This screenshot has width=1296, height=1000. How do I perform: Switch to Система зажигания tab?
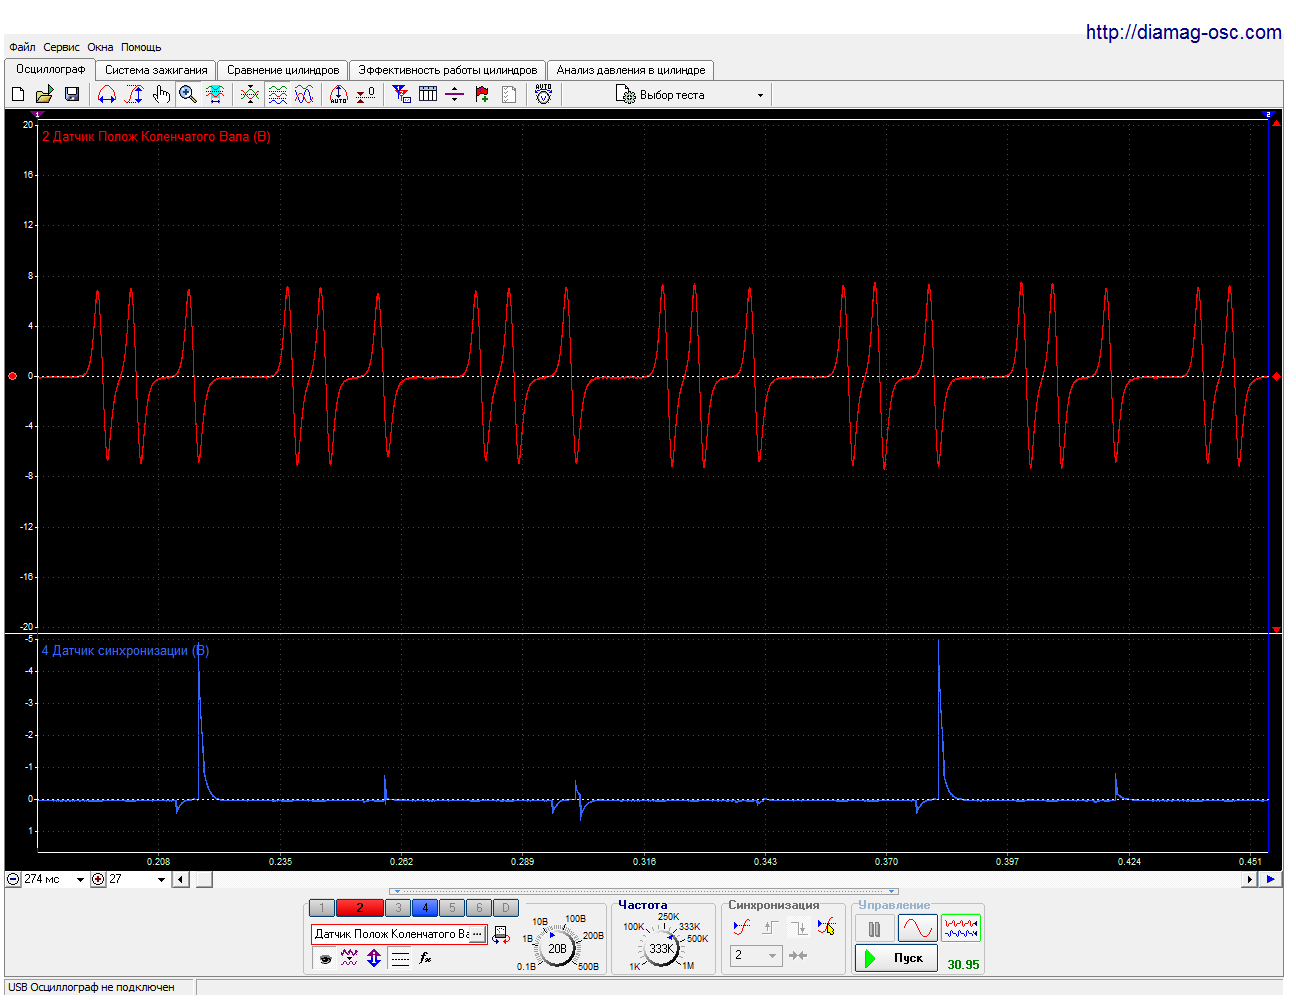[156, 70]
